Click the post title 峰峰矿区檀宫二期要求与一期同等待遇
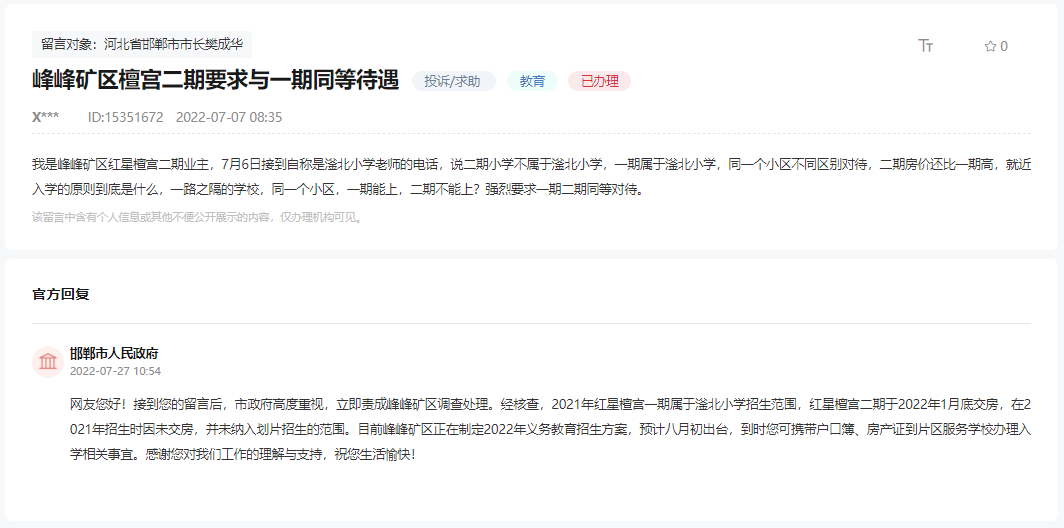The width and height of the screenshot is (1064, 528). pos(215,81)
